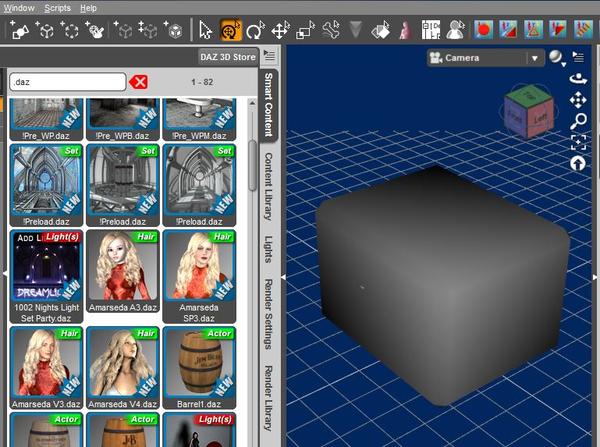
Task: Click the create icon with dashed circle
Action: pos(70,30)
